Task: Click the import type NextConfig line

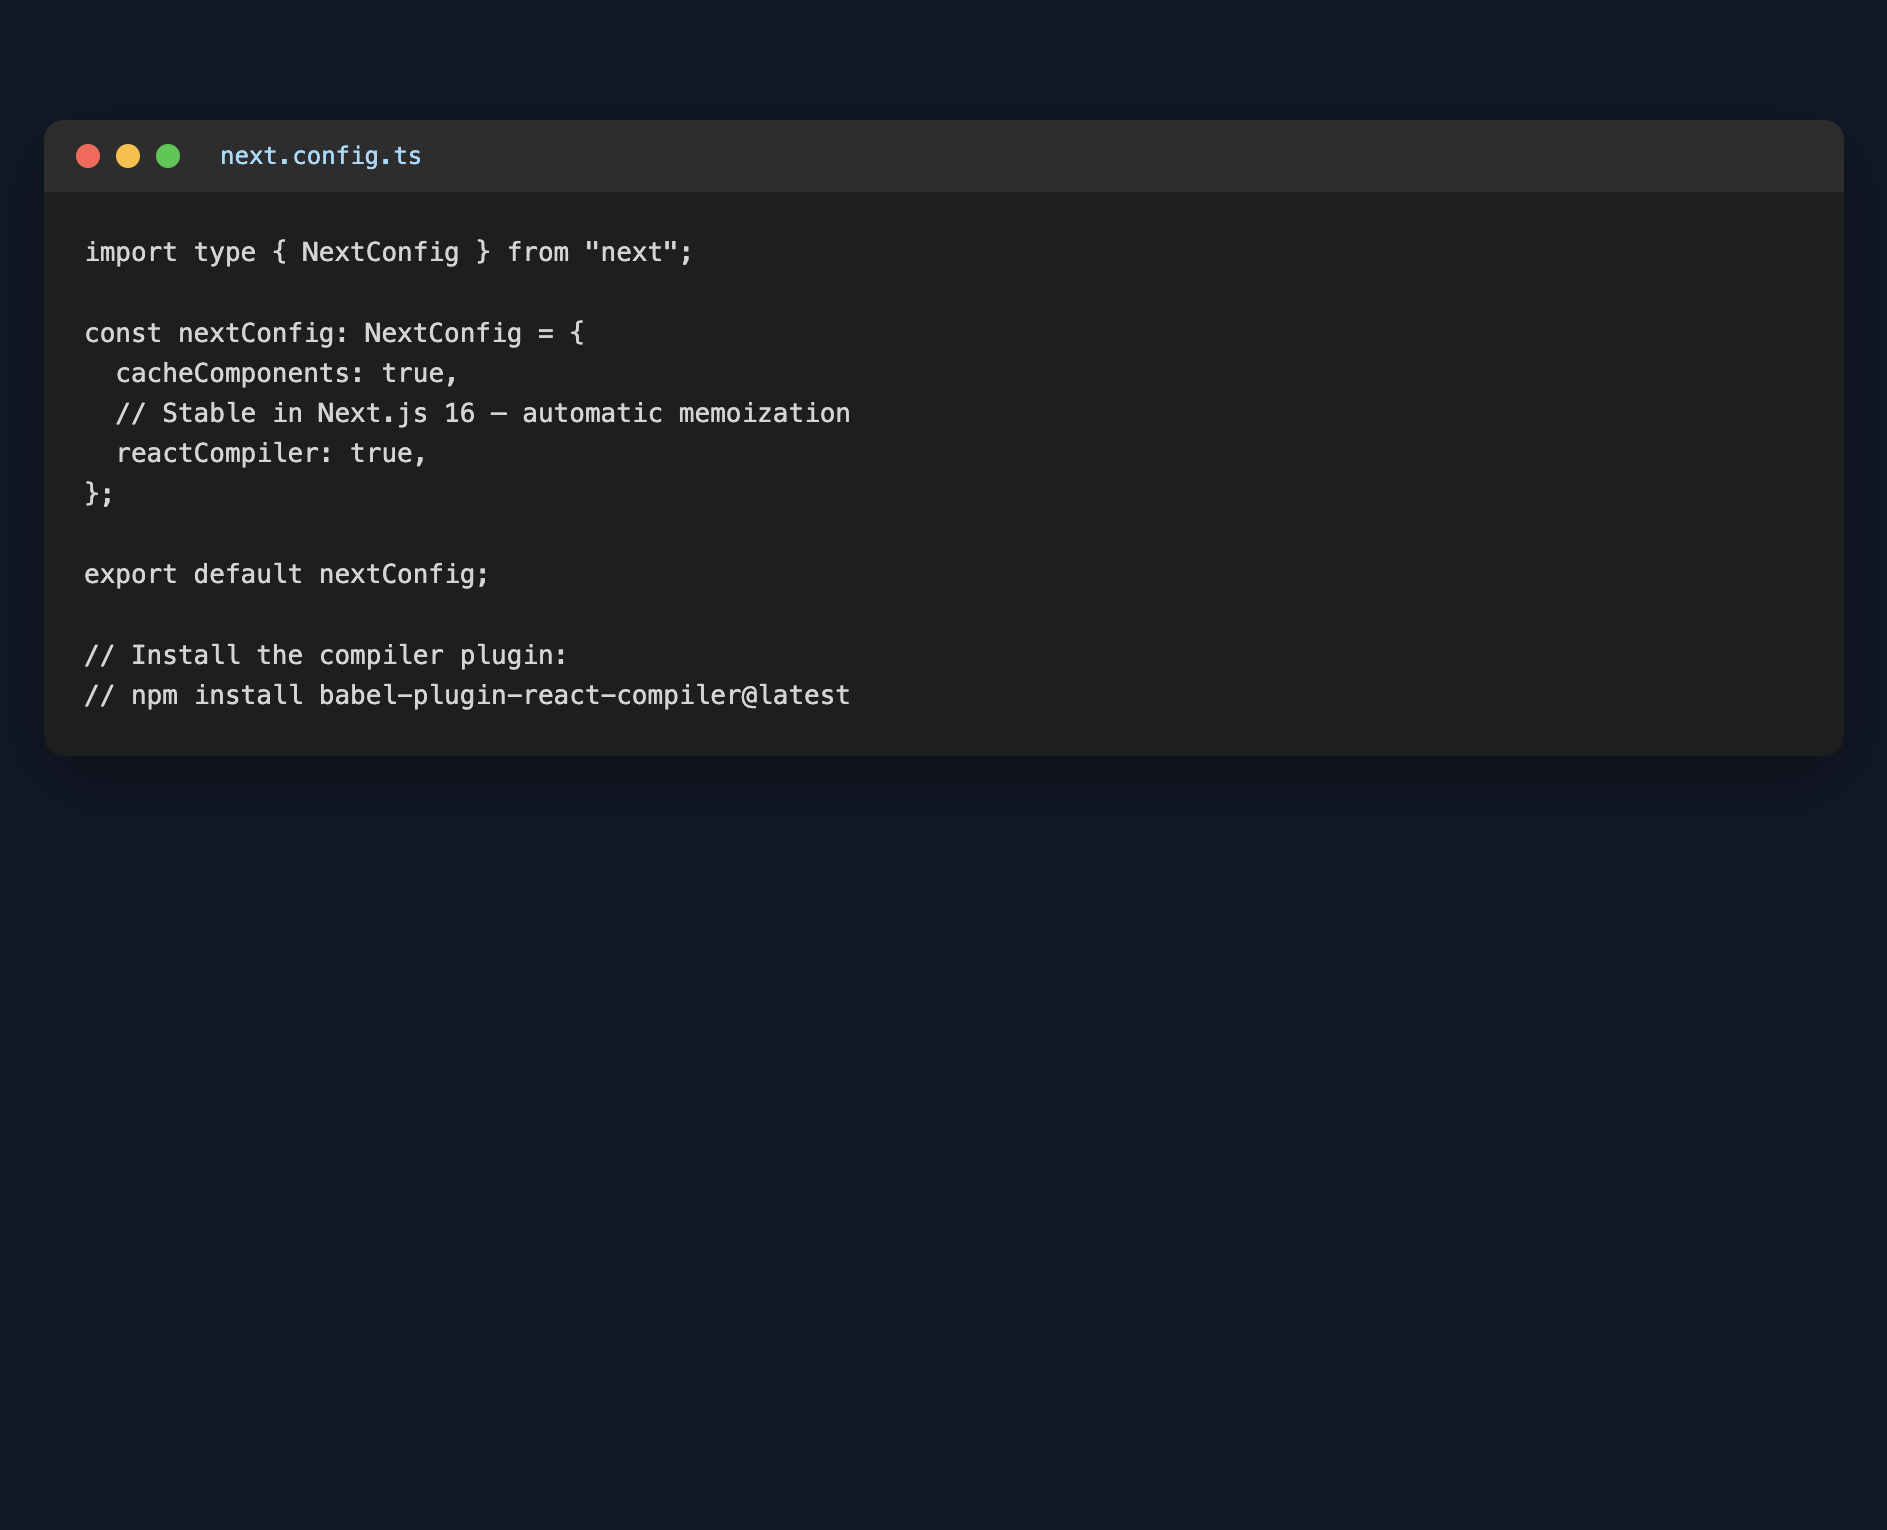Action: (388, 252)
